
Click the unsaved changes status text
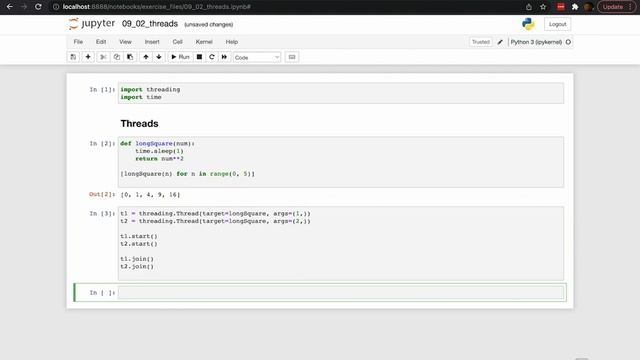(x=209, y=24)
